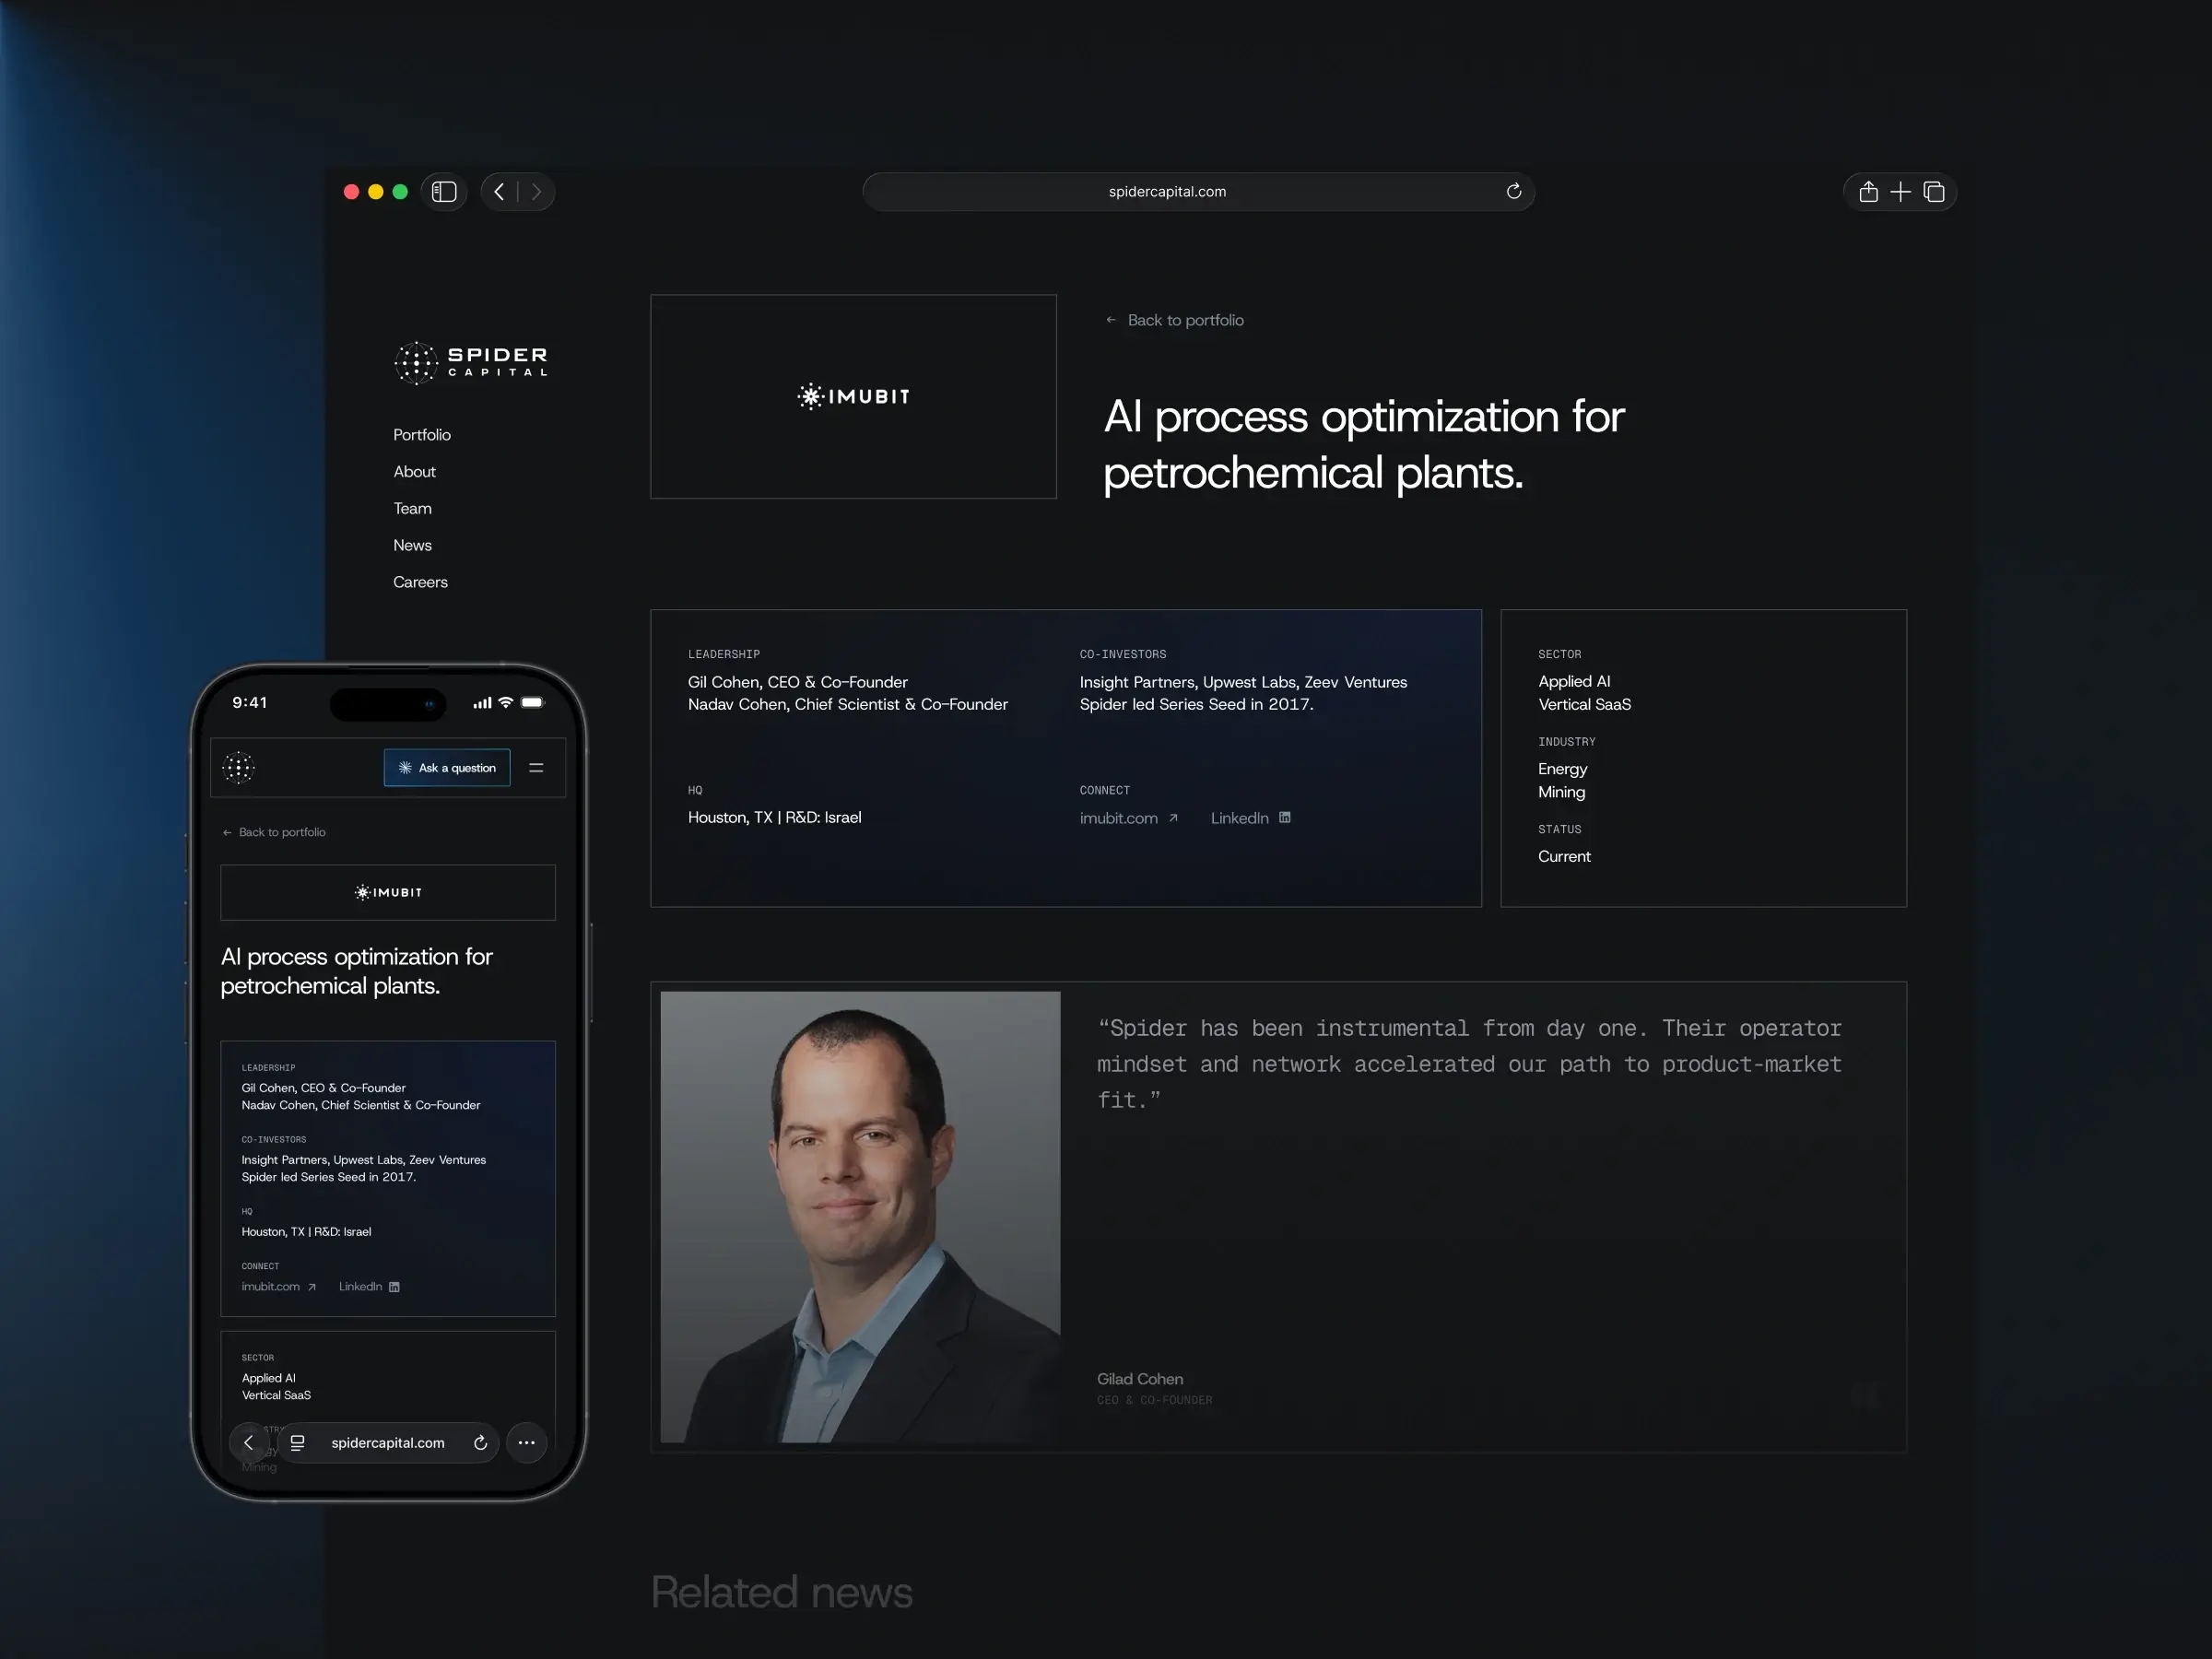Click 'Applied AI' sector value on desktop

click(x=1574, y=681)
